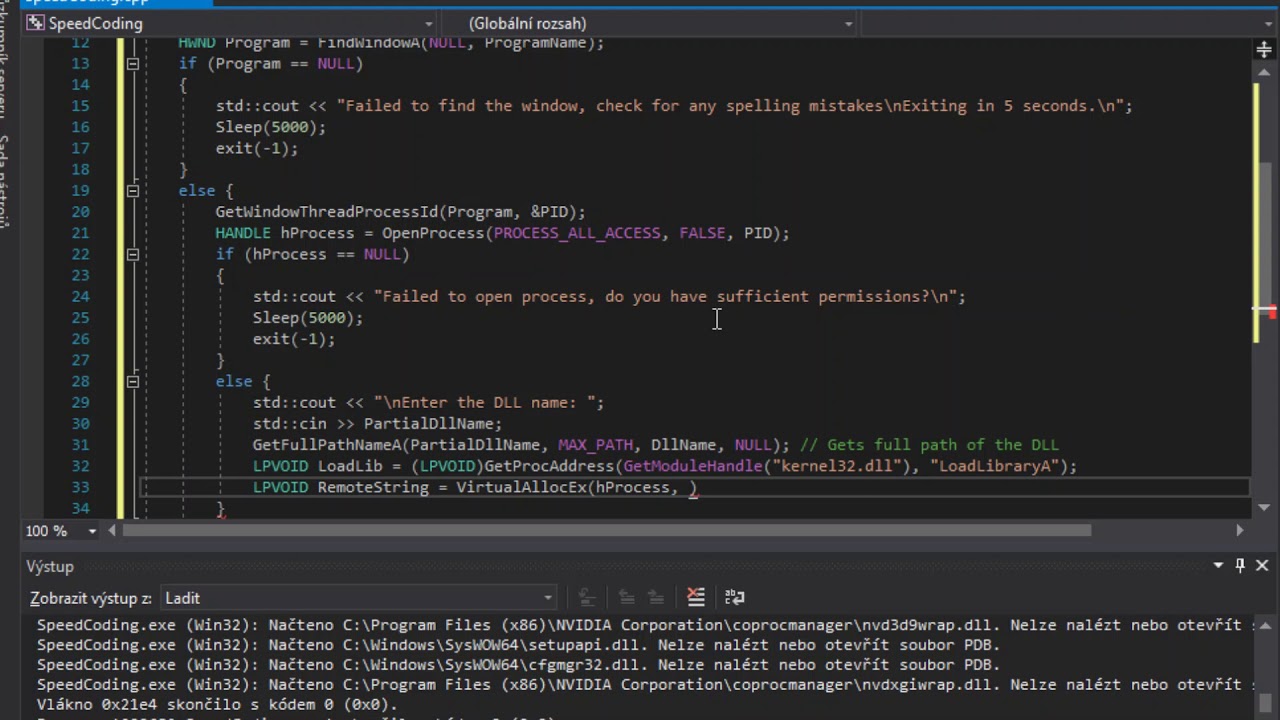
Task: Go to previous message in output
Action: coord(626,597)
